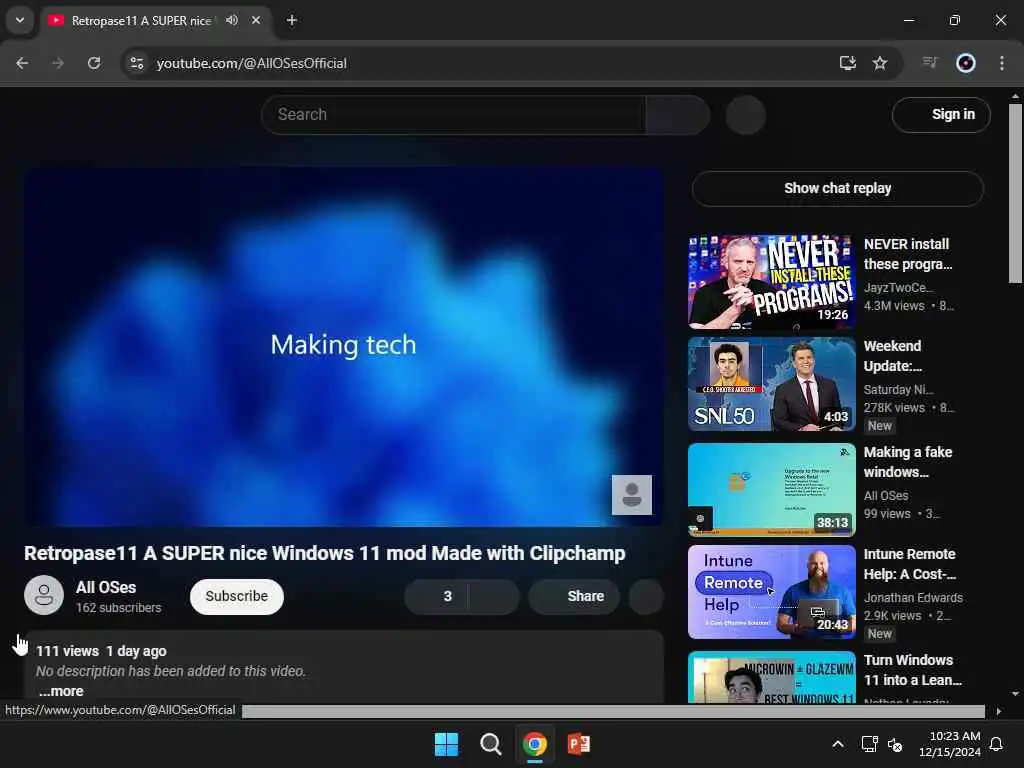Click the scroll-right arrow of horizontal scrollbar
This screenshot has height=768, width=1024.
click(999, 711)
